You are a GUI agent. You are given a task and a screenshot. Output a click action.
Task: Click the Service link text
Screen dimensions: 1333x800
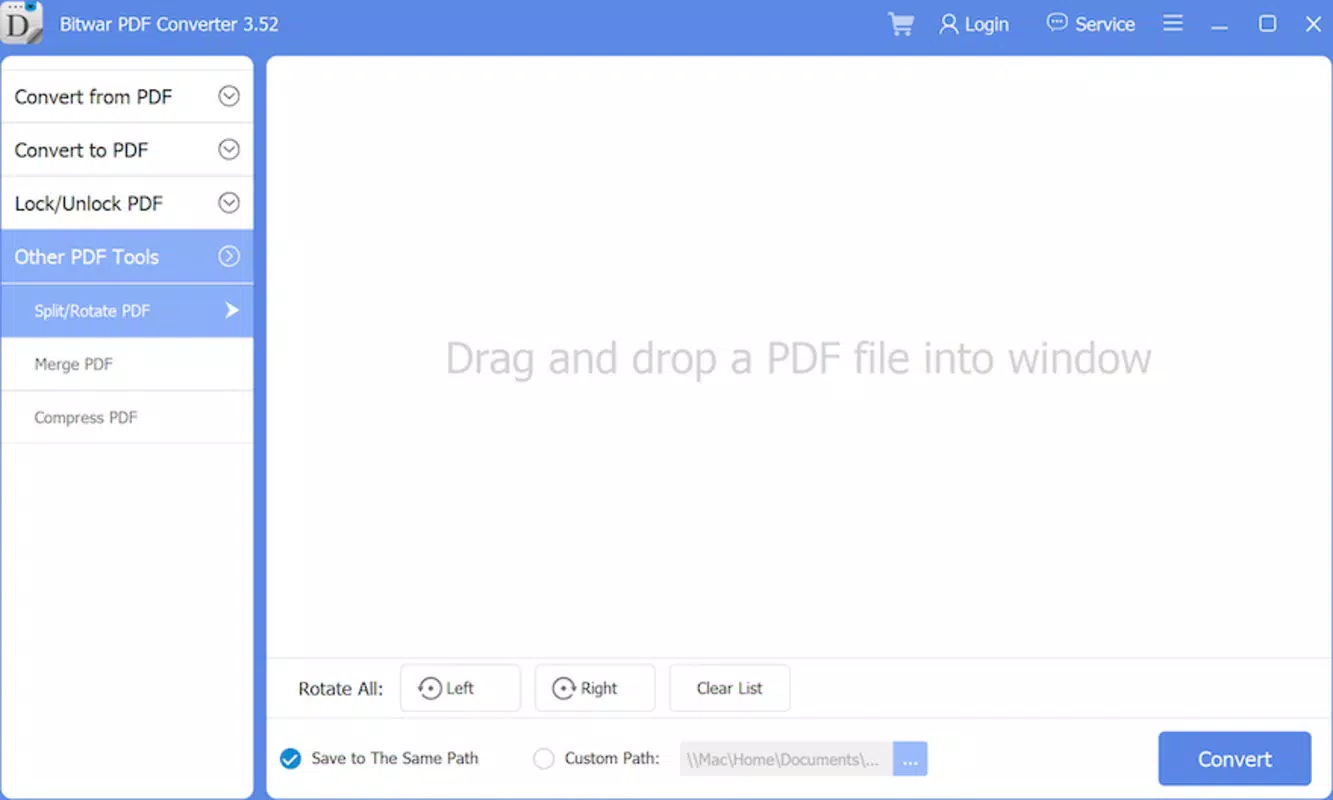tap(1105, 24)
